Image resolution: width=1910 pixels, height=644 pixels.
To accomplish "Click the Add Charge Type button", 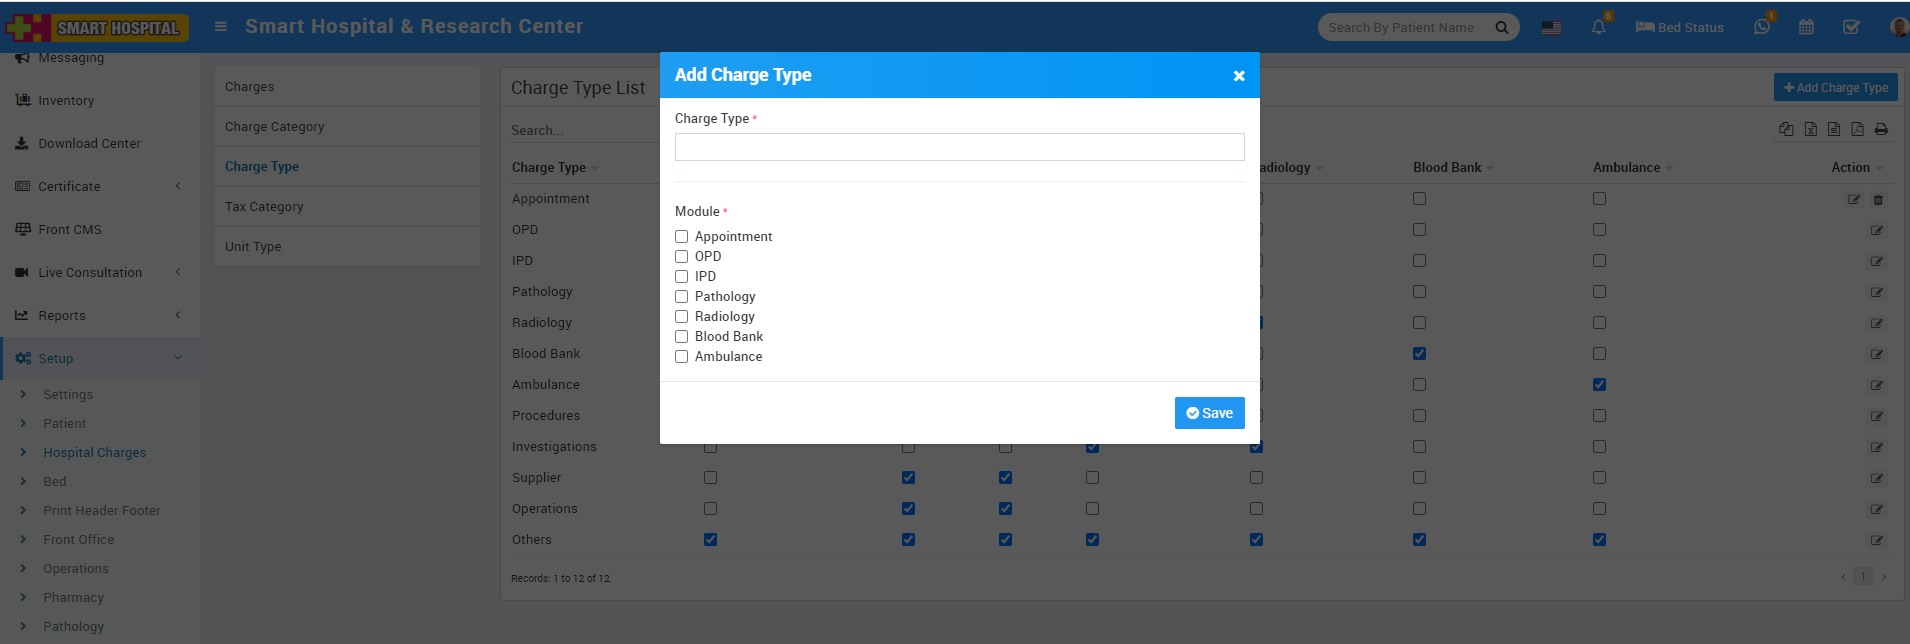I will pyautogui.click(x=1835, y=88).
